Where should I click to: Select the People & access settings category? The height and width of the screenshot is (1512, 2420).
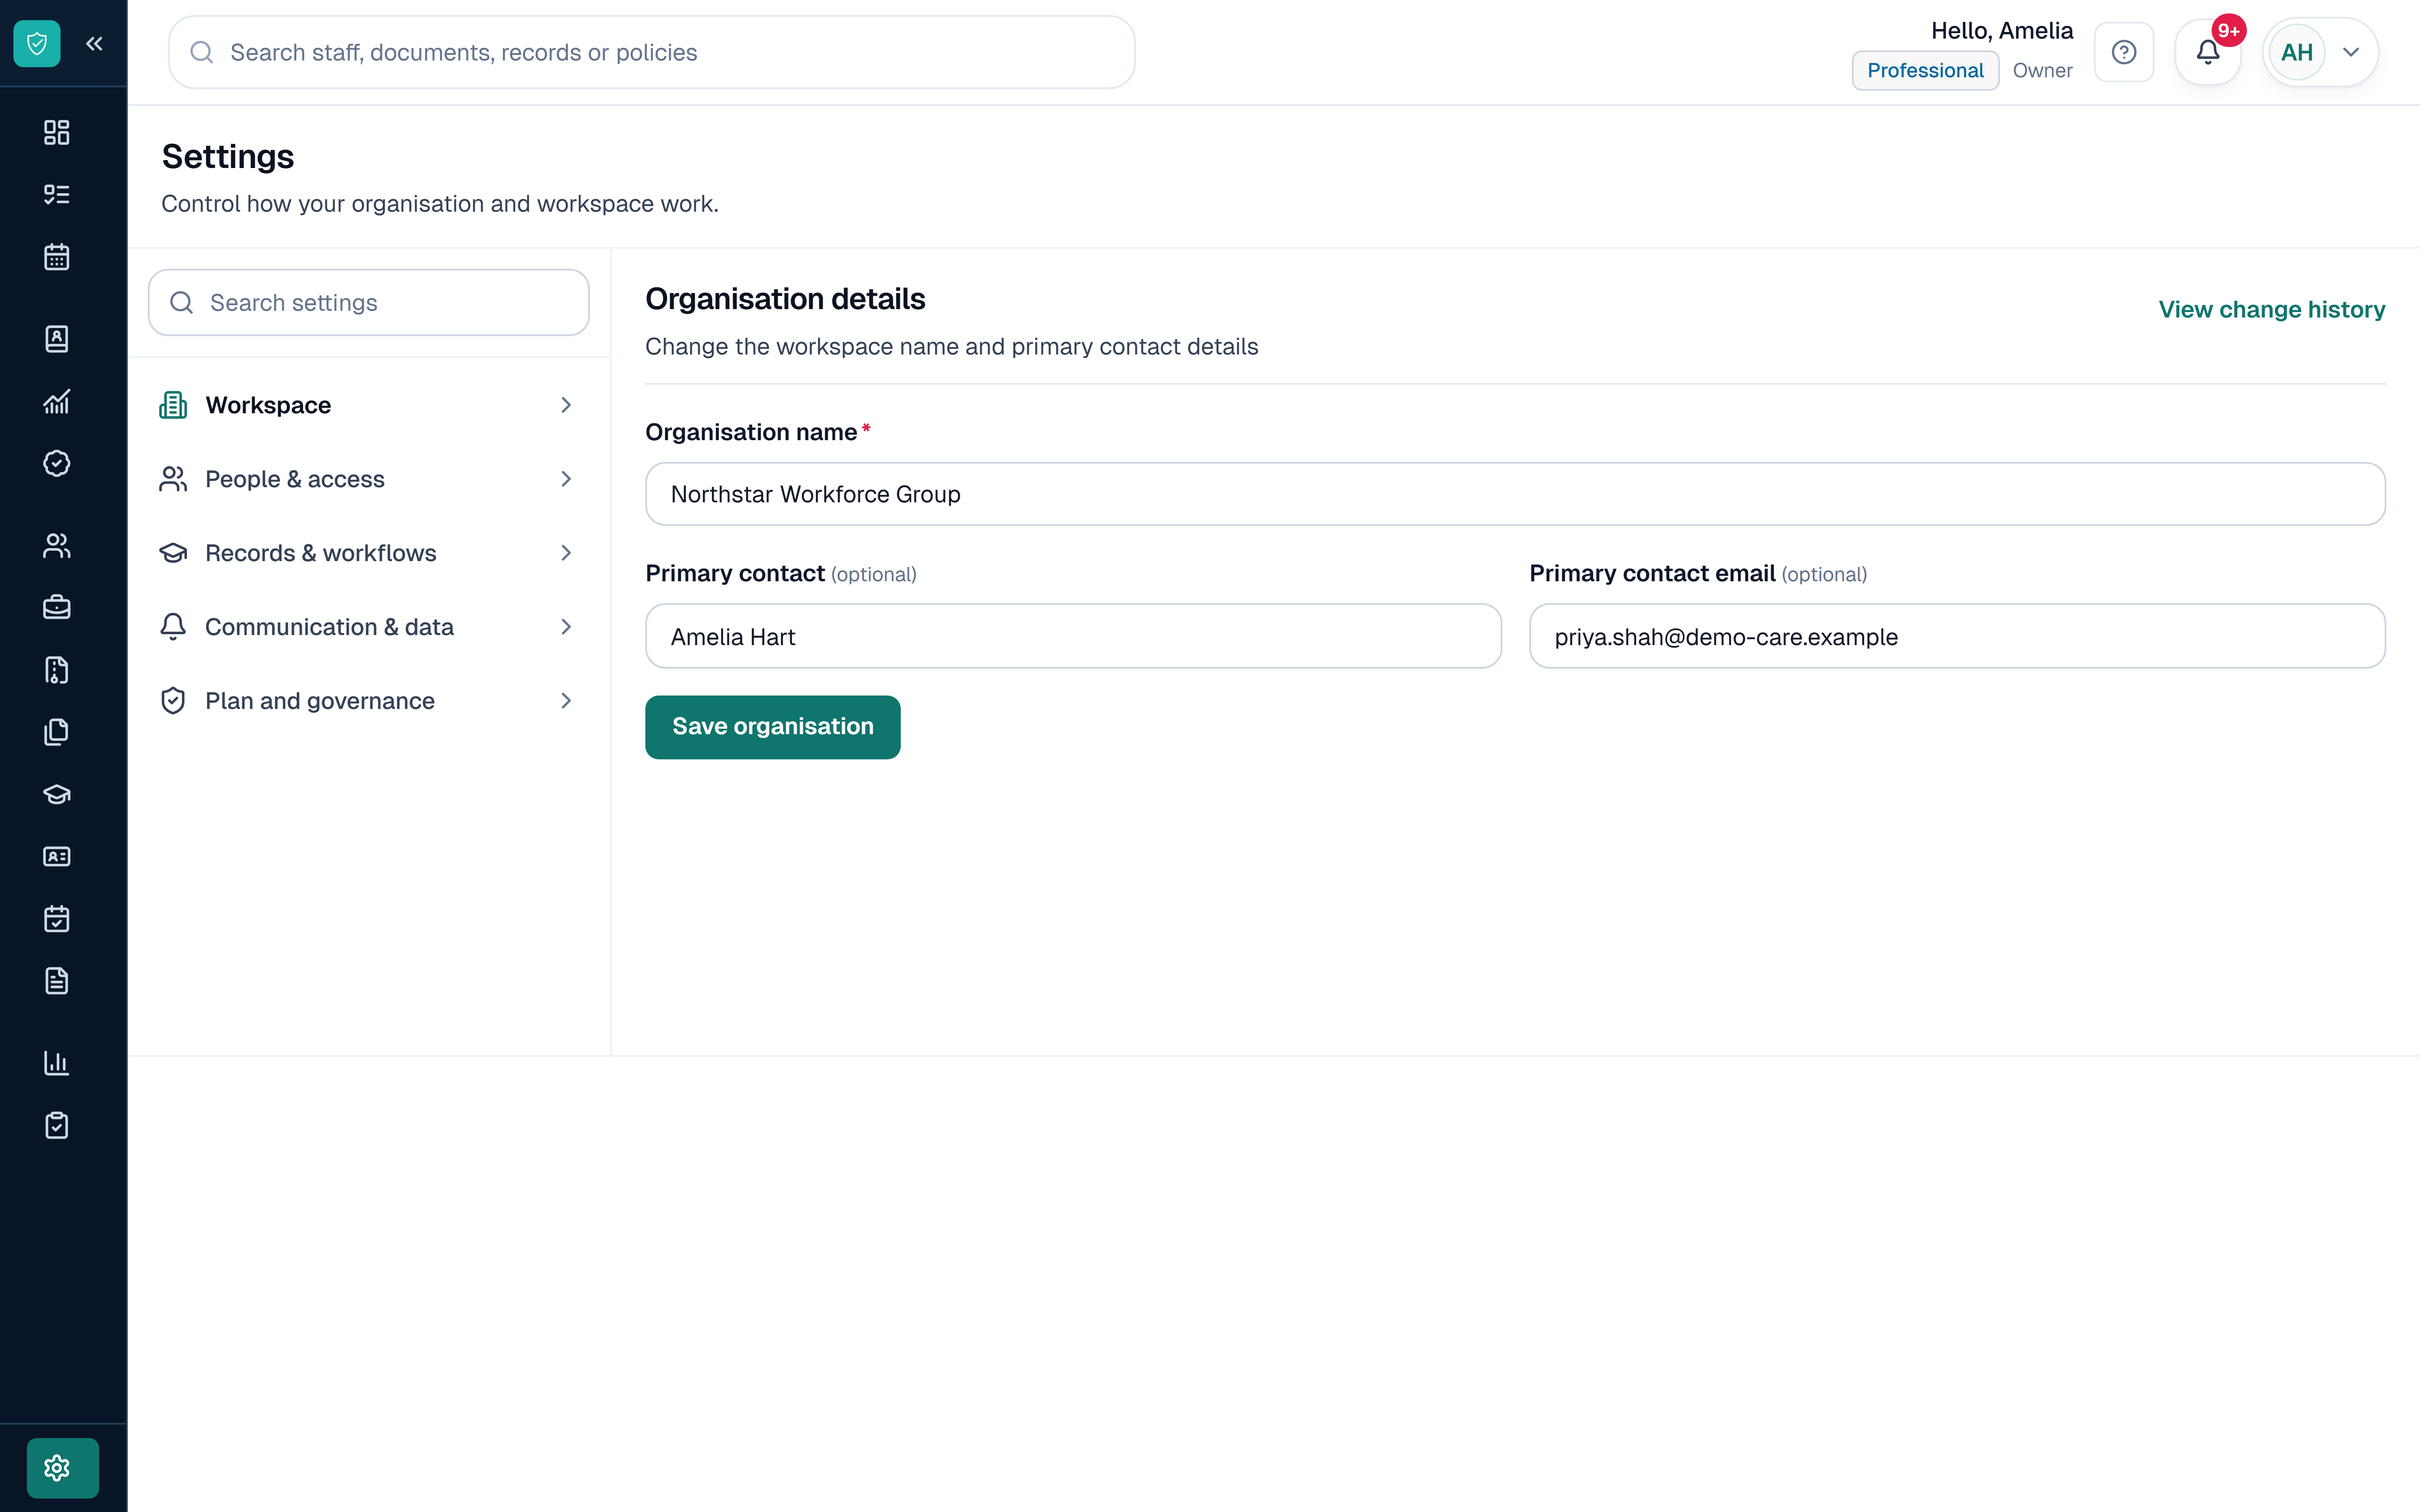[369, 479]
